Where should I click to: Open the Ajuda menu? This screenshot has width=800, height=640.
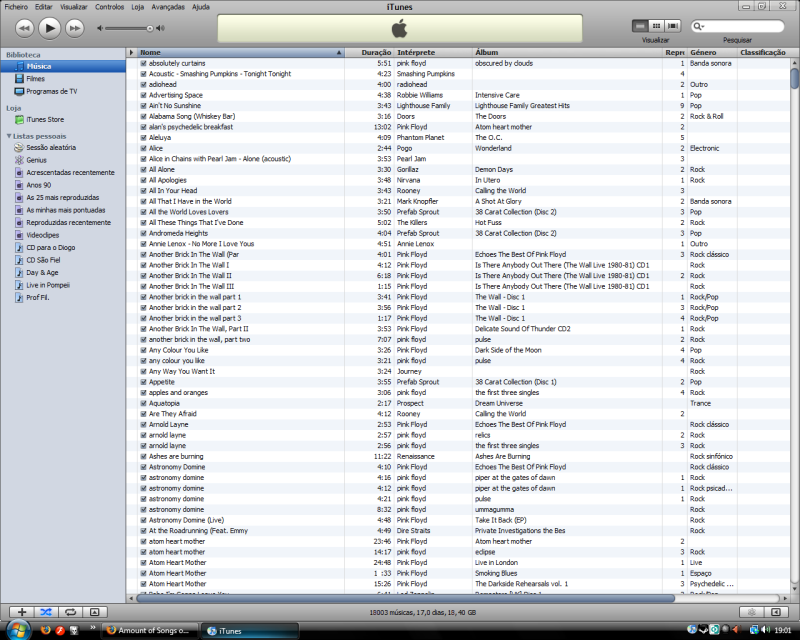coord(201,7)
